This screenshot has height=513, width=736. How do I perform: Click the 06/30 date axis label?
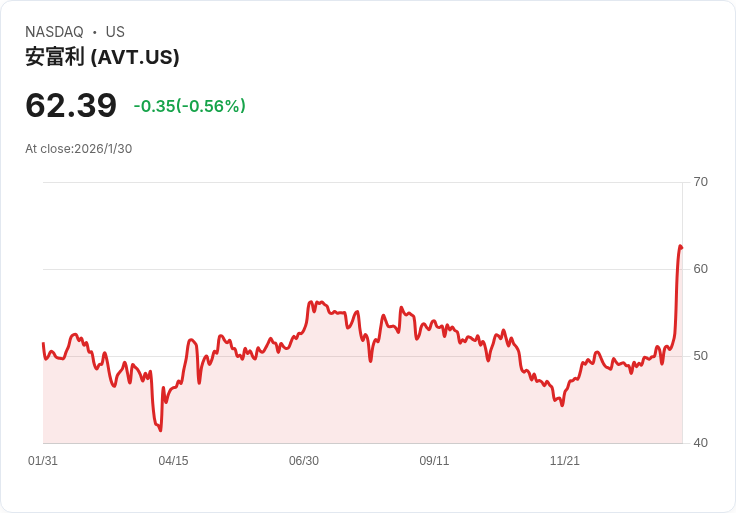304,461
